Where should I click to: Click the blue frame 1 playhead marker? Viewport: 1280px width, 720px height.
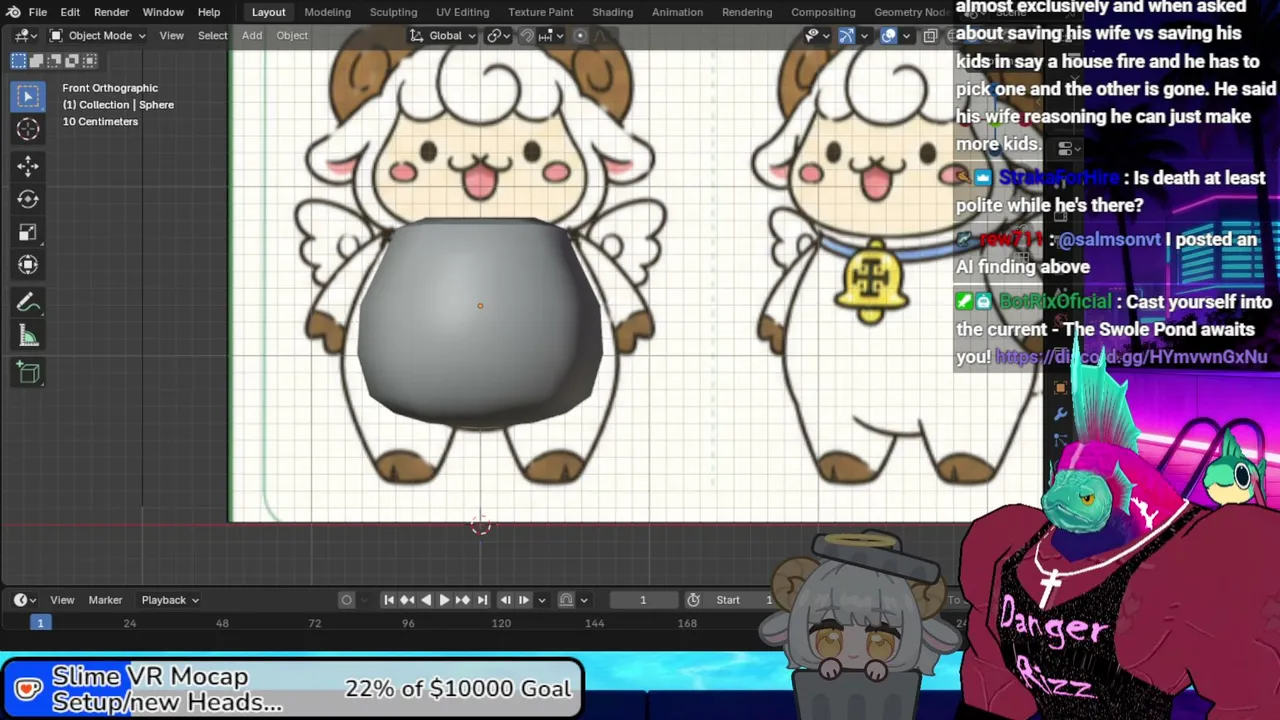point(40,623)
